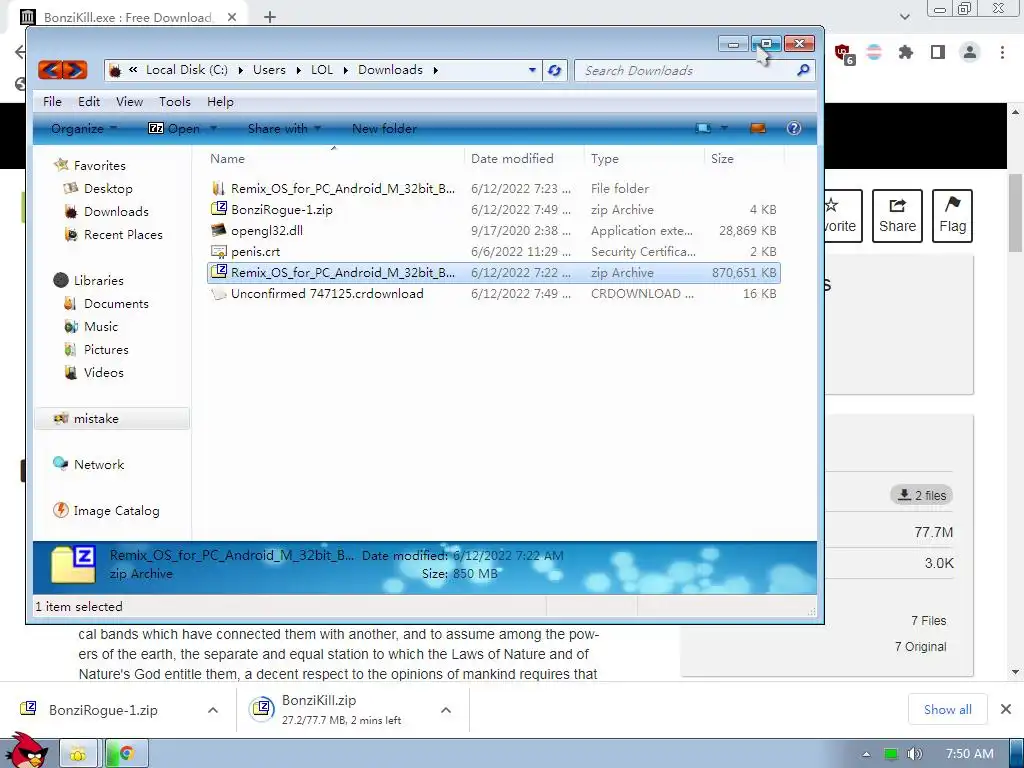Viewport: 1024px width, 768px height.
Task: Expand the Users breadcrumb arrow
Action: coord(298,70)
